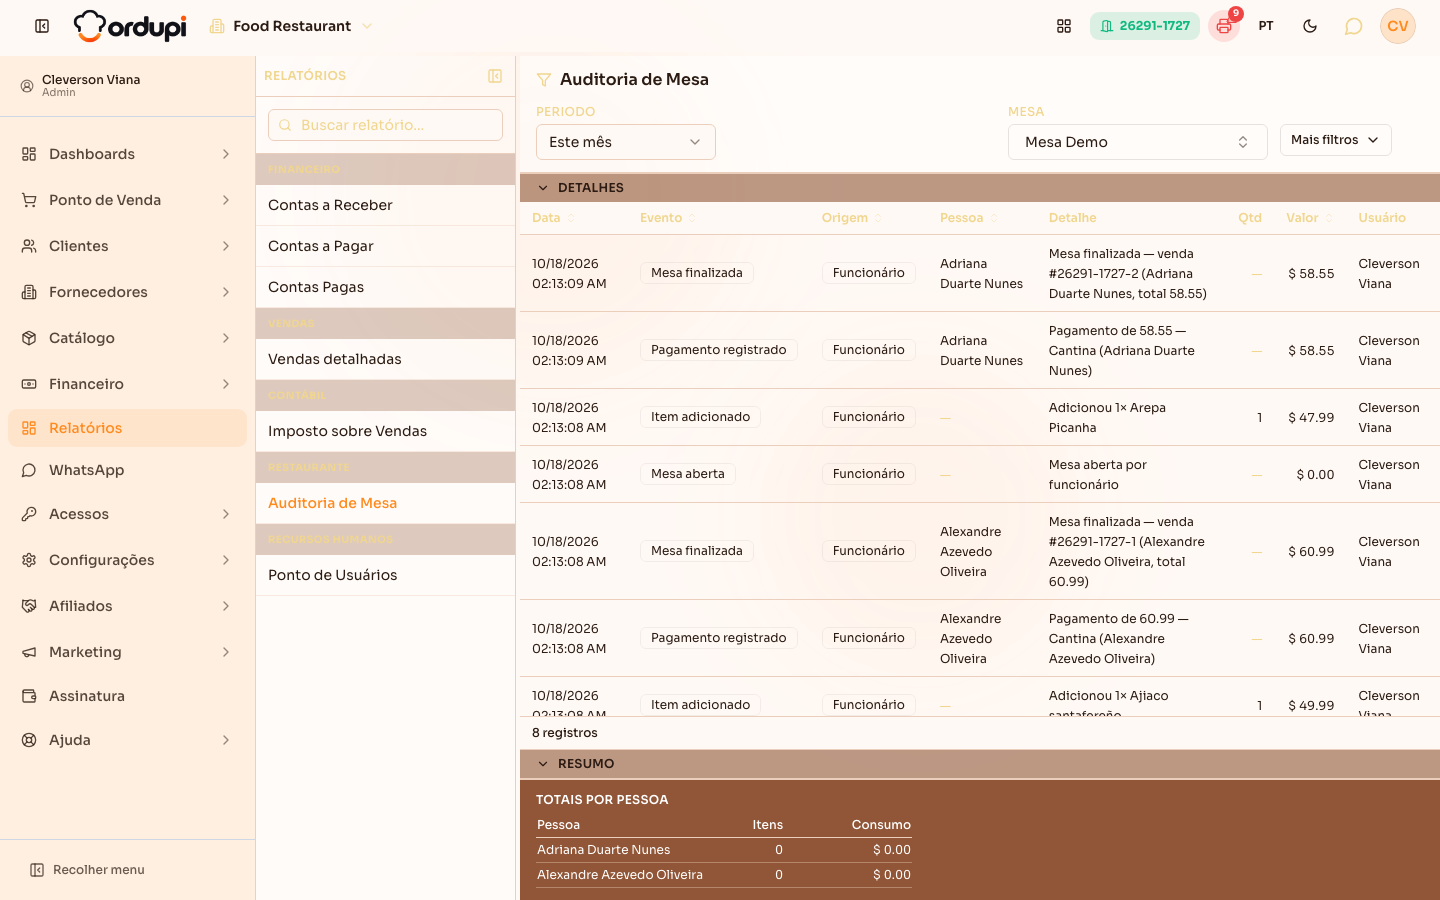Open the Ponto de Usuários report
Screen dimensions: 1440x900
point(385,575)
